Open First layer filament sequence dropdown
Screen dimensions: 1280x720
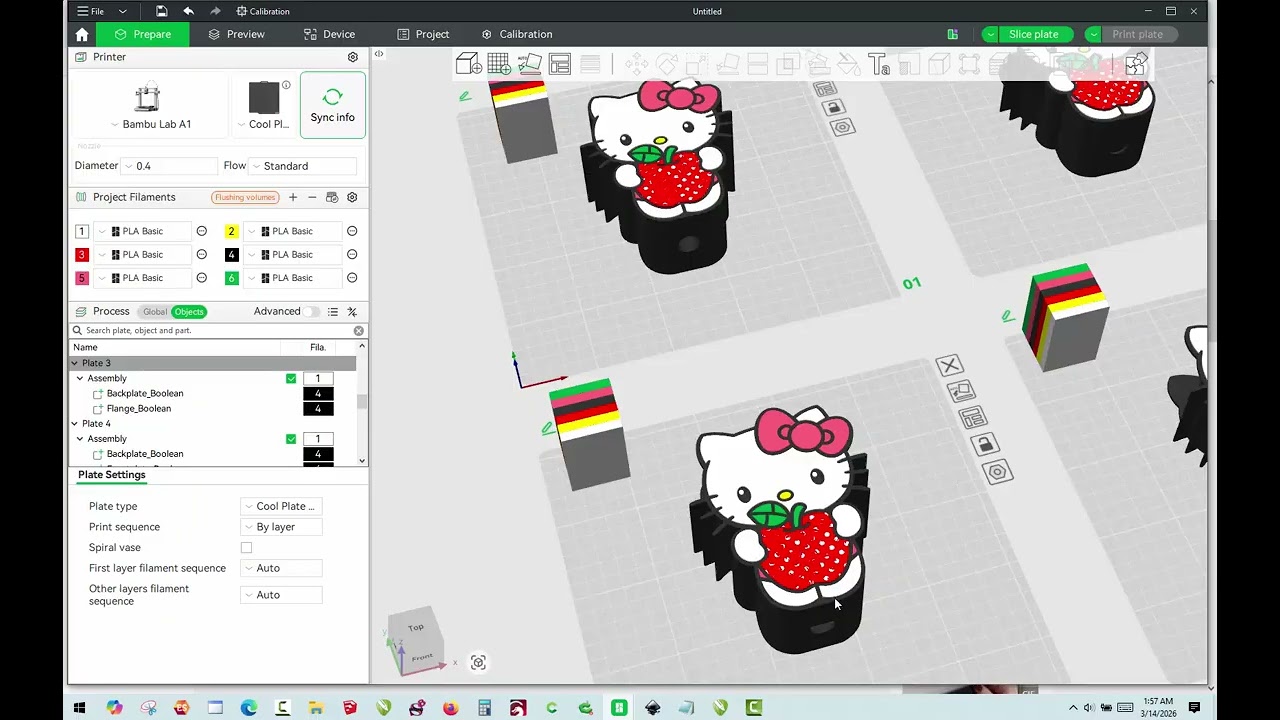click(281, 568)
